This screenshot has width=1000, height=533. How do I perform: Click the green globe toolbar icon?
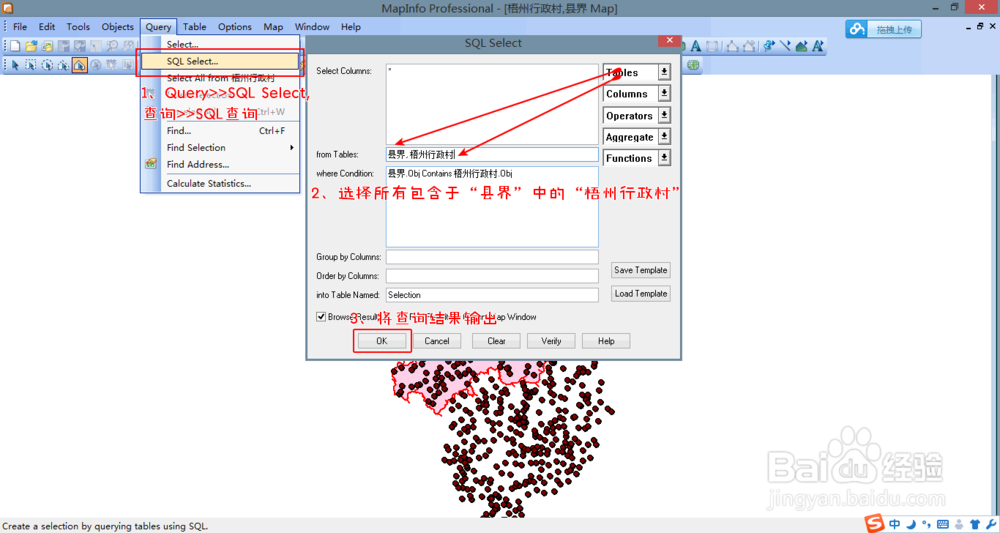click(693, 64)
